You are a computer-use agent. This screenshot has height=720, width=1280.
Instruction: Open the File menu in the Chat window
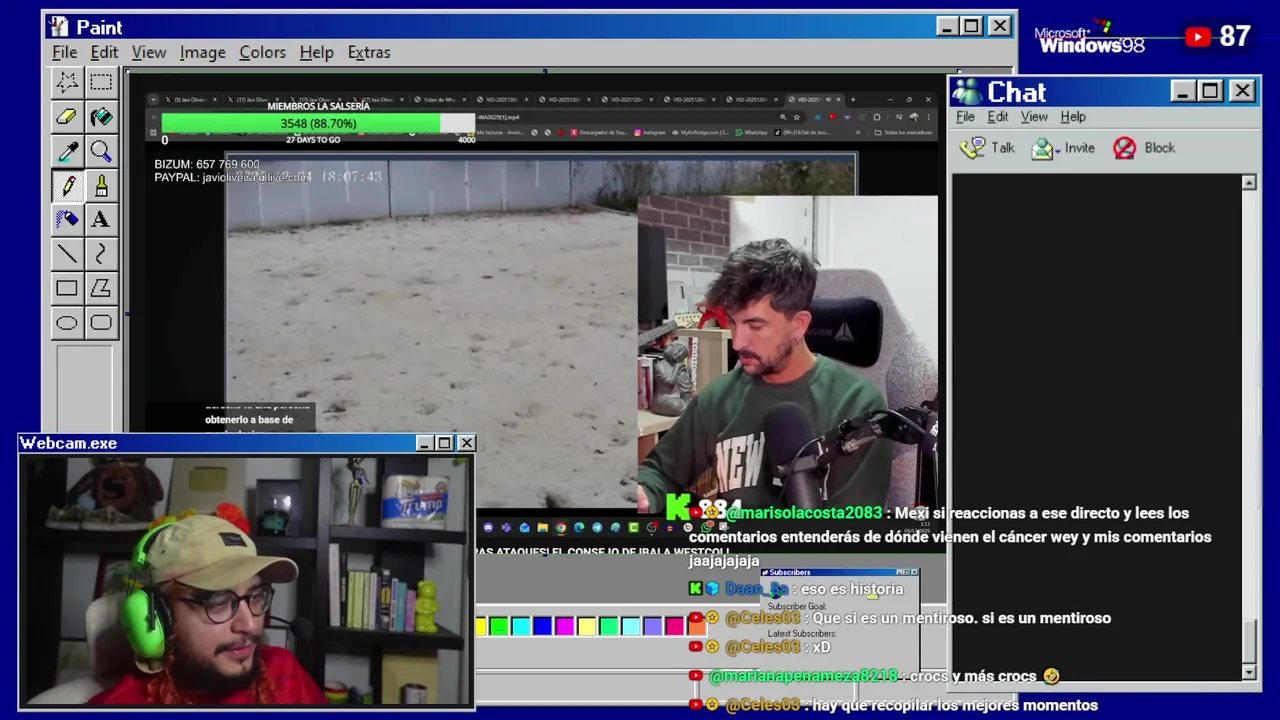coord(965,117)
